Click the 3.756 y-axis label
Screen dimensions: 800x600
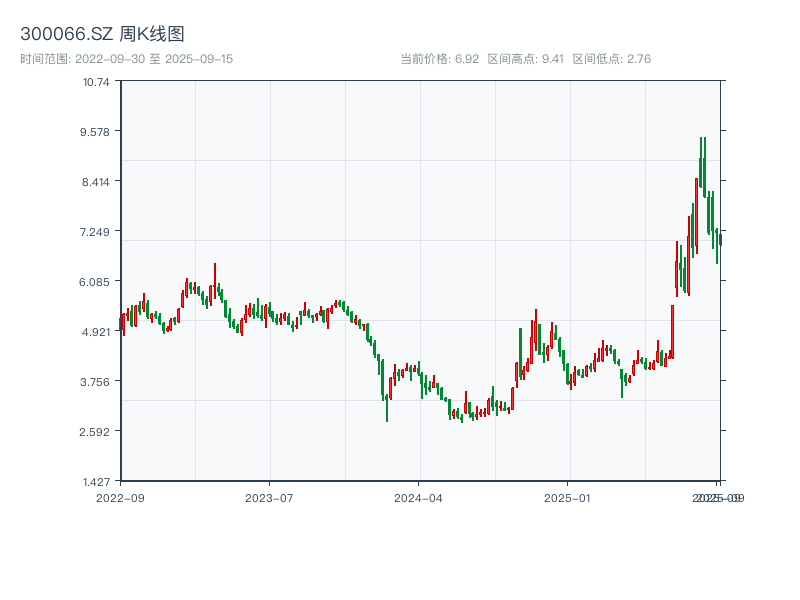(96, 382)
